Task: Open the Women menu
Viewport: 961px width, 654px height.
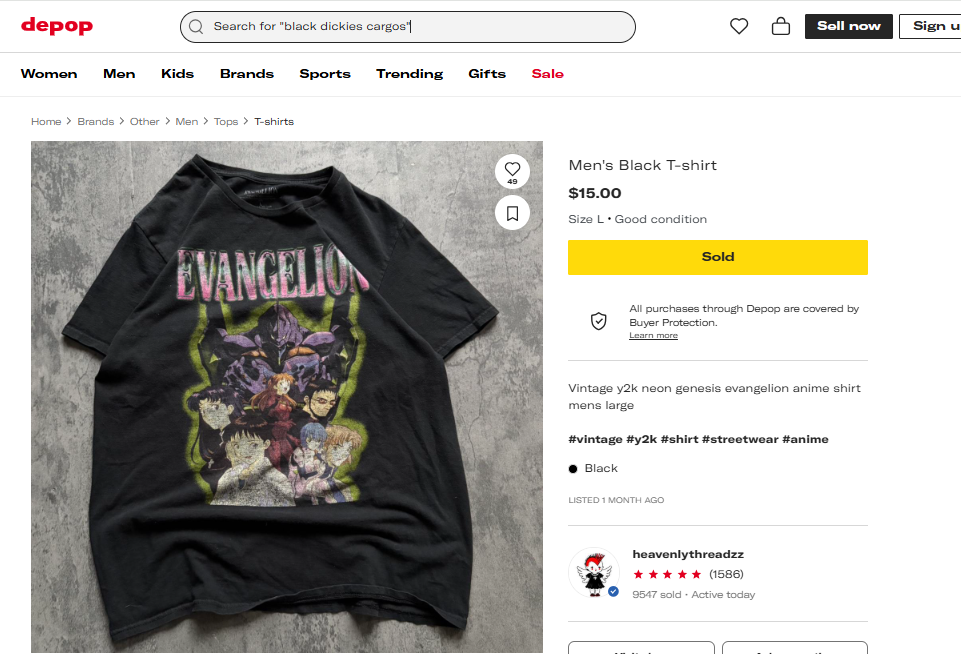Action: 49,74
